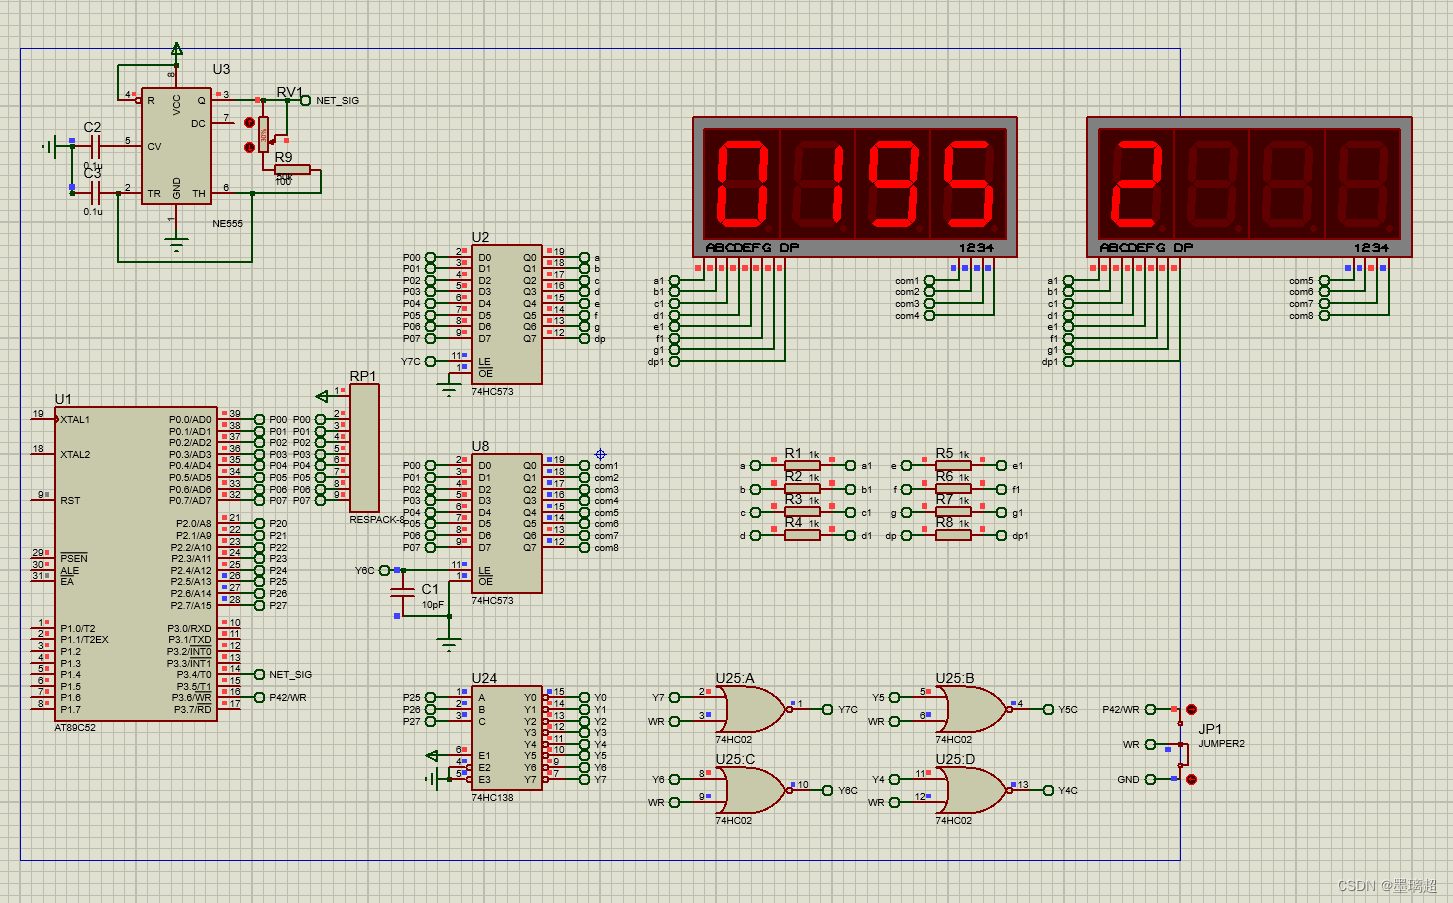Select the U3 NE555 timer chip

click(x=176, y=146)
